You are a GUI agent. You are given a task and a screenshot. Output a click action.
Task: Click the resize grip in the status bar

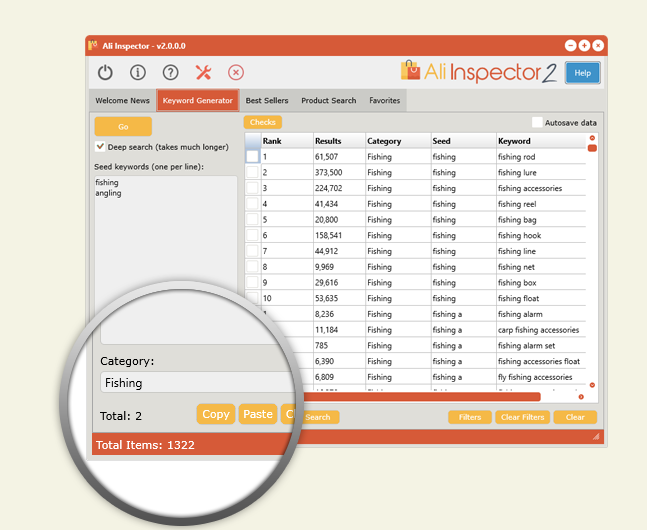click(x=596, y=436)
